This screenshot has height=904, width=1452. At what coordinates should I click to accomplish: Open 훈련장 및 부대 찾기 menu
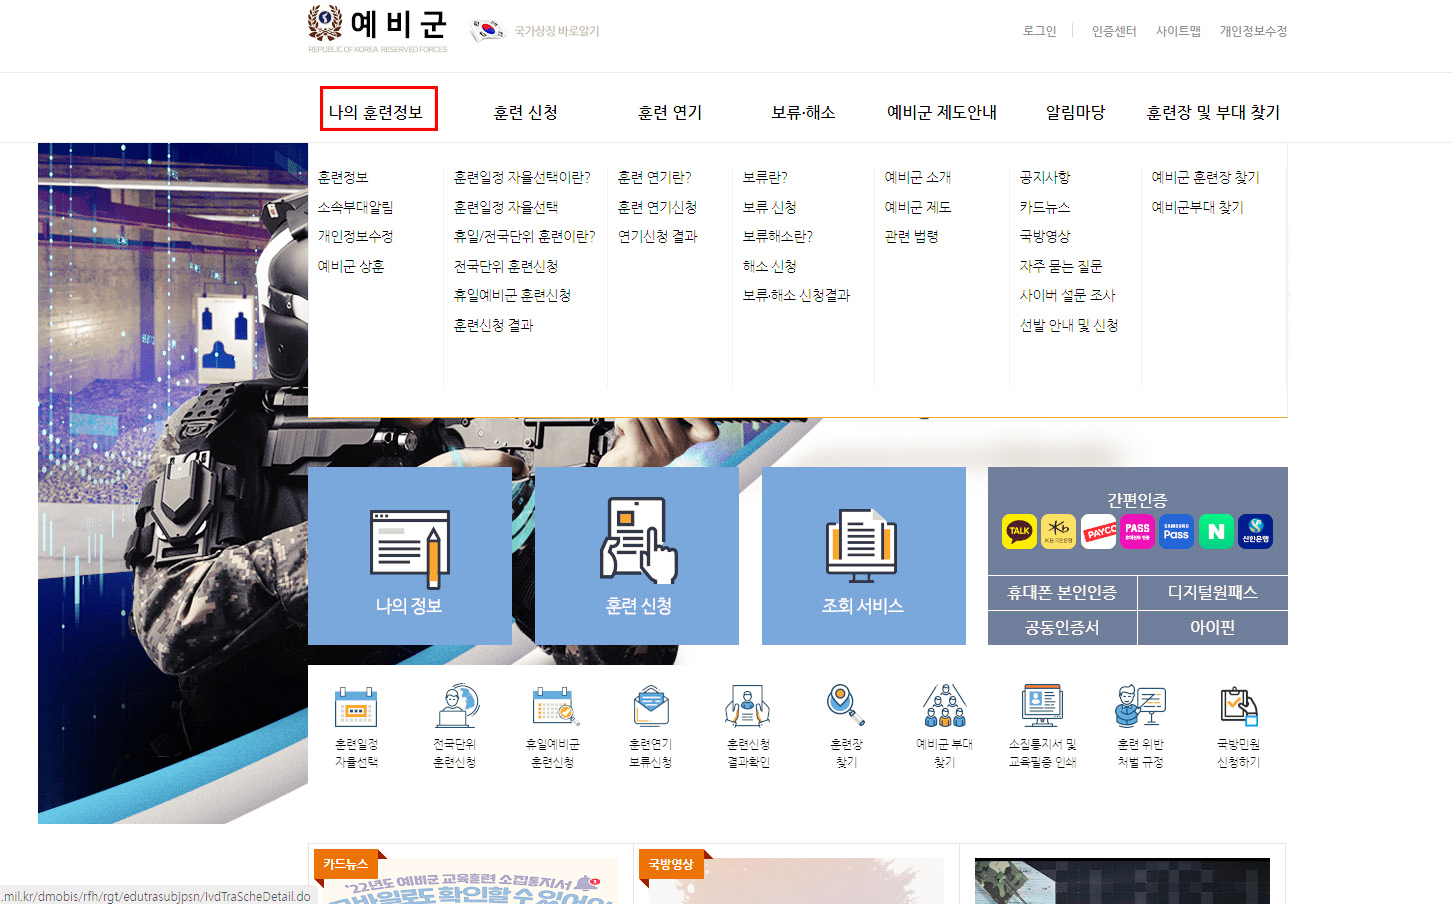(x=1213, y=113)
